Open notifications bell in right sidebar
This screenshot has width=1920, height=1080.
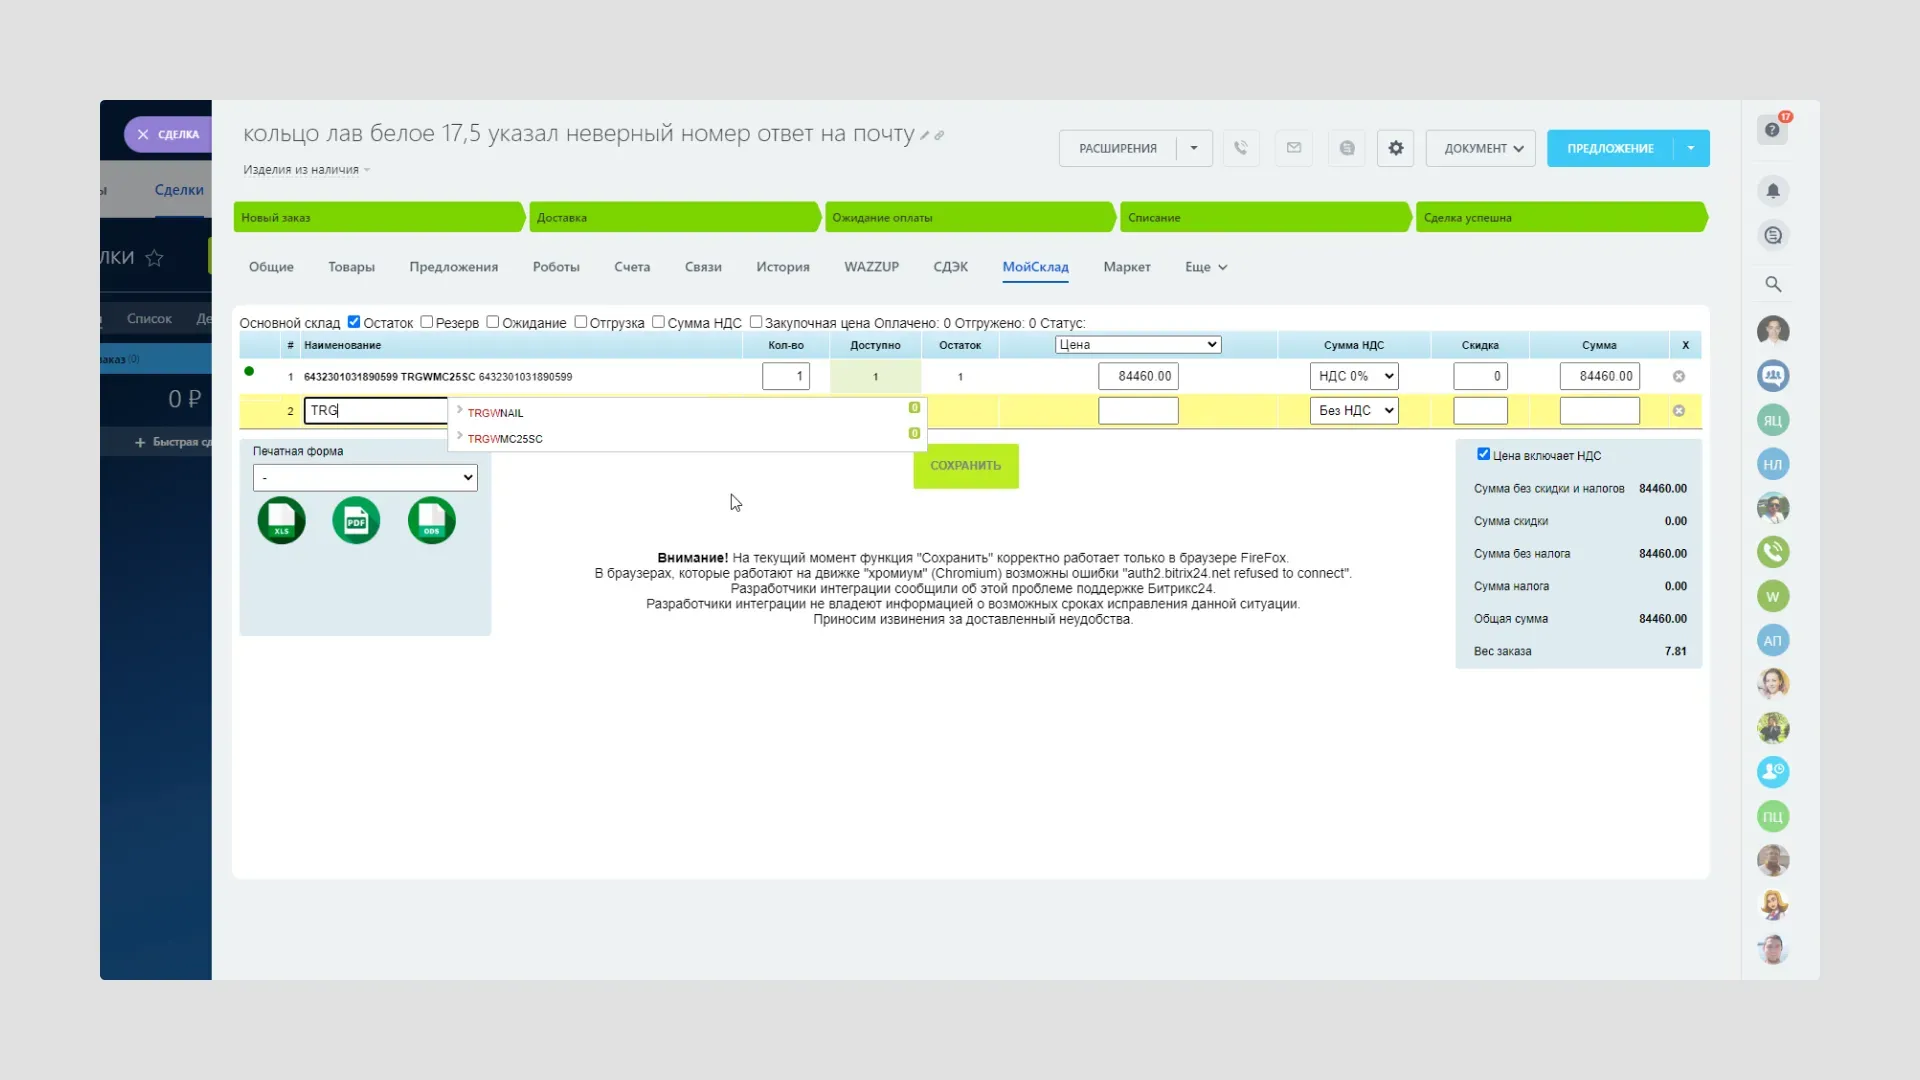[1772, 191]
